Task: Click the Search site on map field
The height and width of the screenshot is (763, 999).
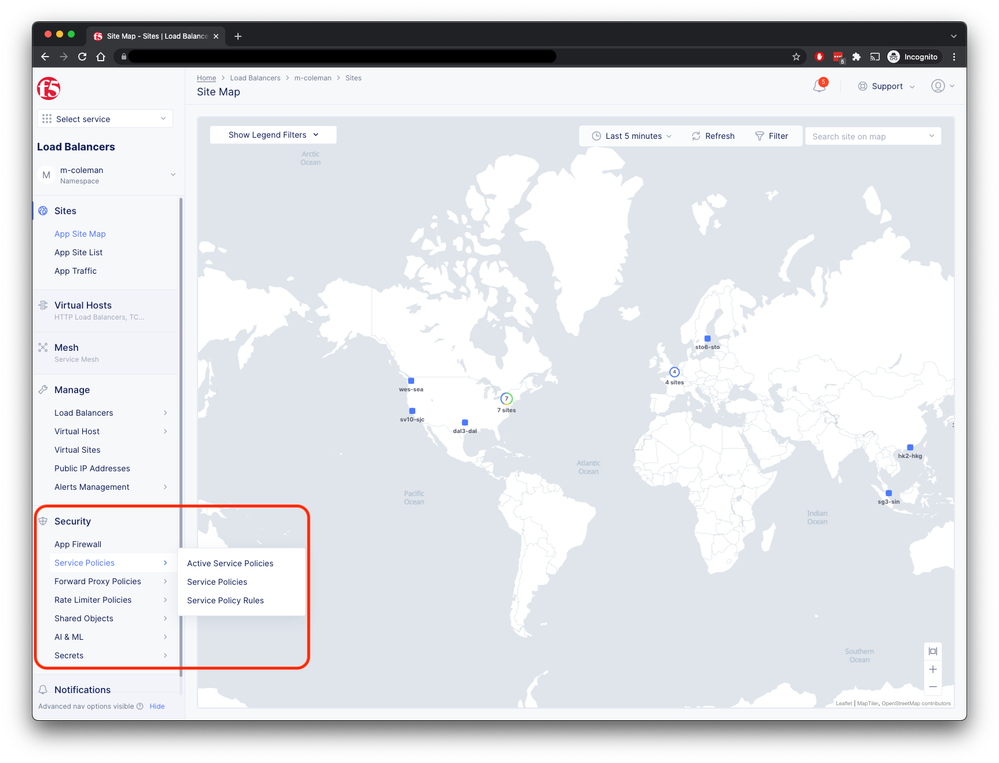Action: point(868,136)
